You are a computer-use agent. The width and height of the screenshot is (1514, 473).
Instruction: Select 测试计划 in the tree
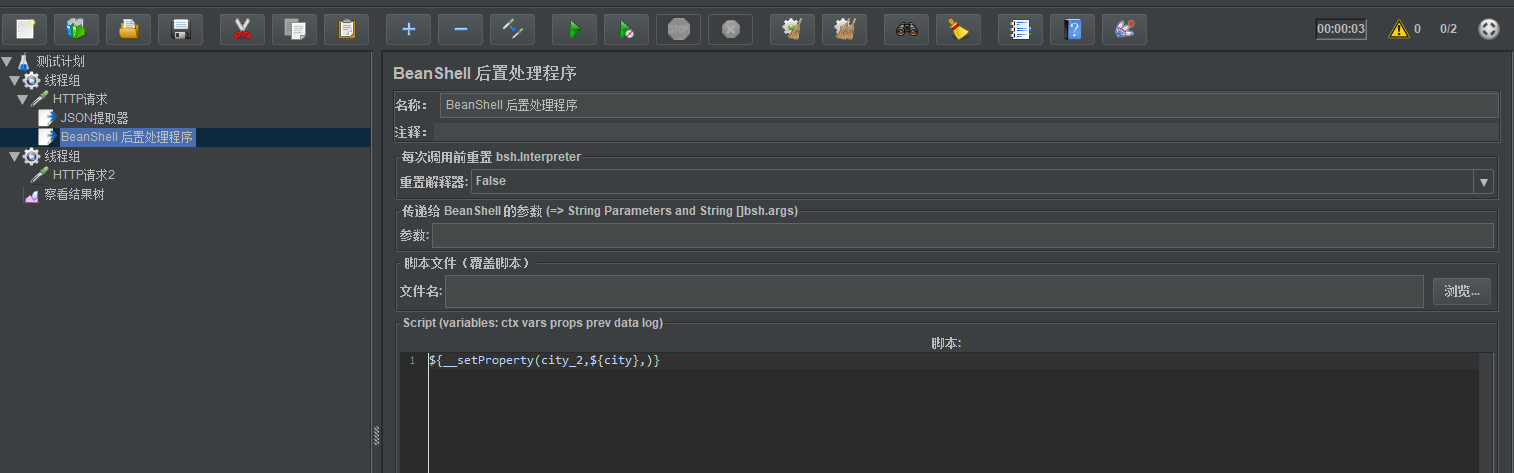pyautogui.click(x=60, y=61)
